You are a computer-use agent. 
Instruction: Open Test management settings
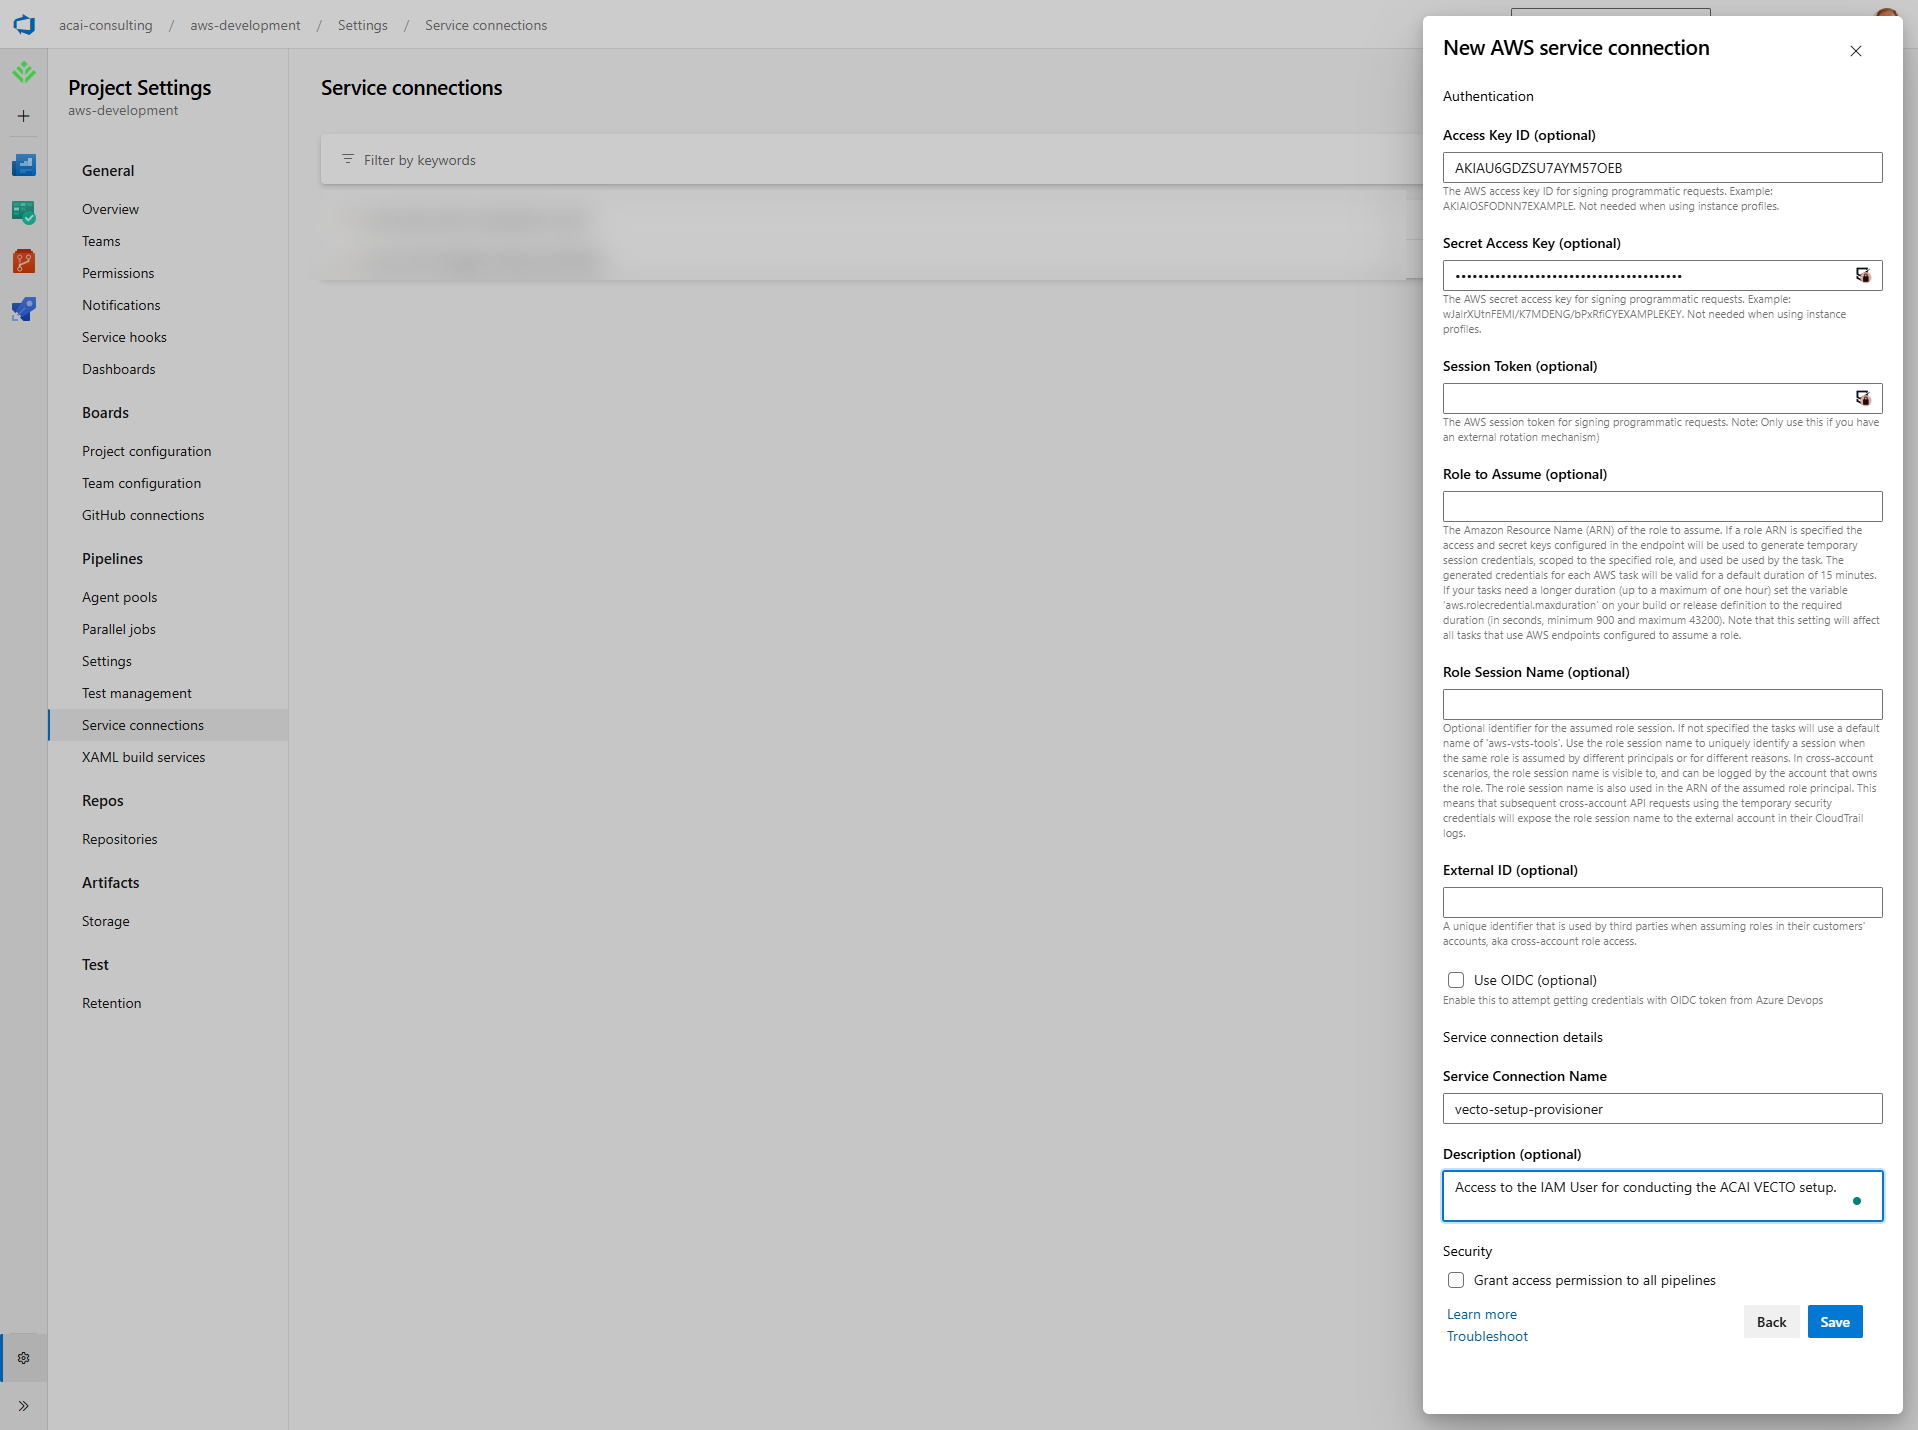coord(137,693)
